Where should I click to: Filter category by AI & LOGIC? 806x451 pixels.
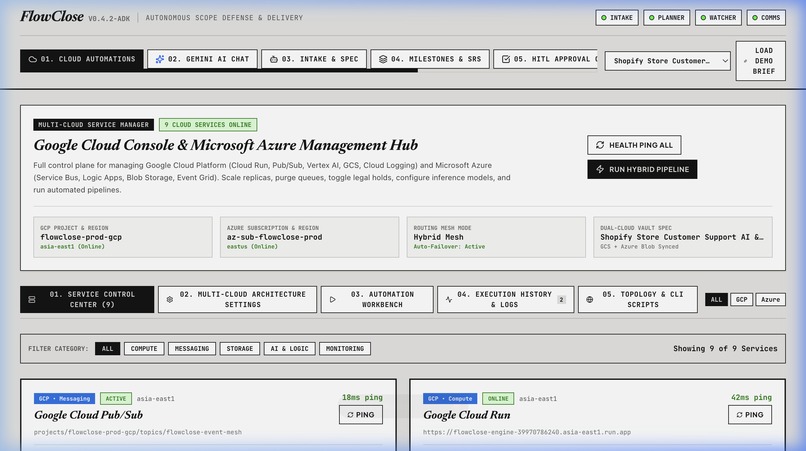(289, 349)
